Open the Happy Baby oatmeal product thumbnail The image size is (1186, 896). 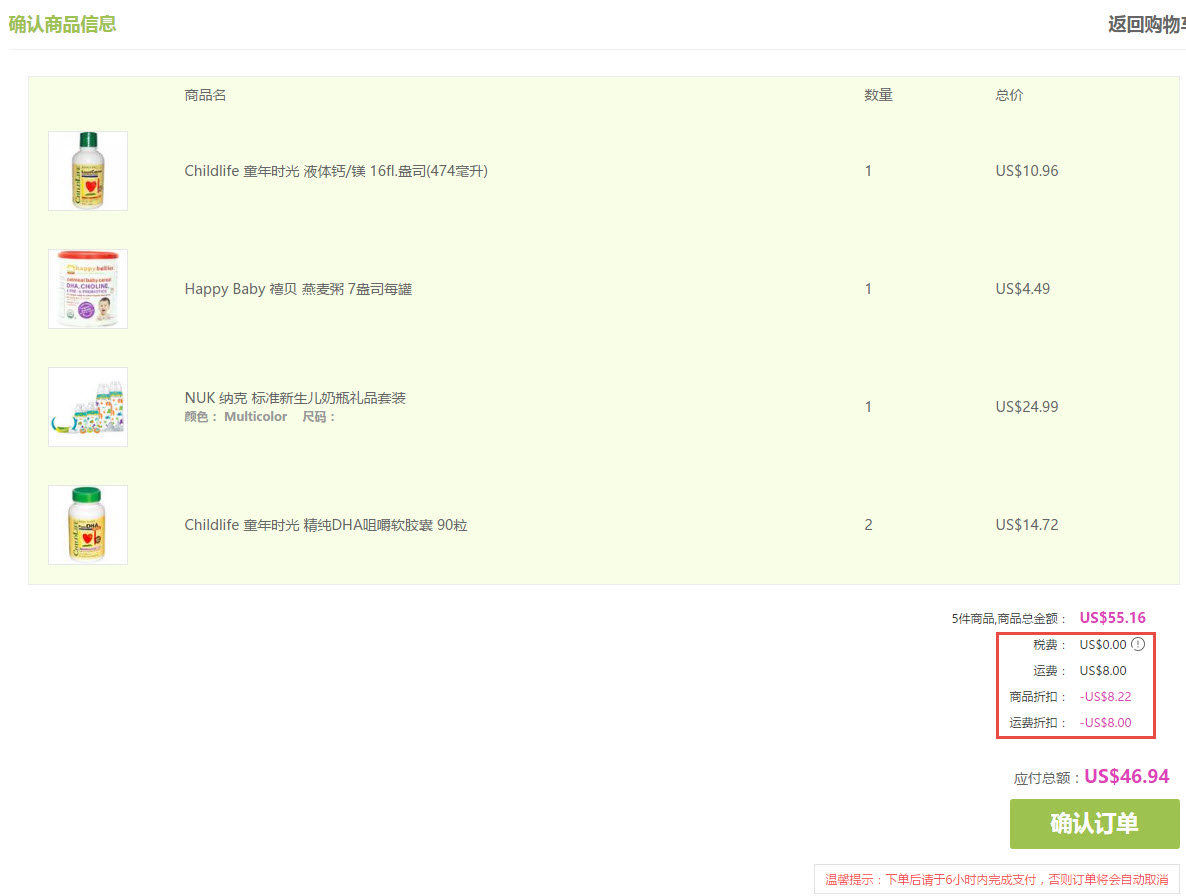(88, 289)
